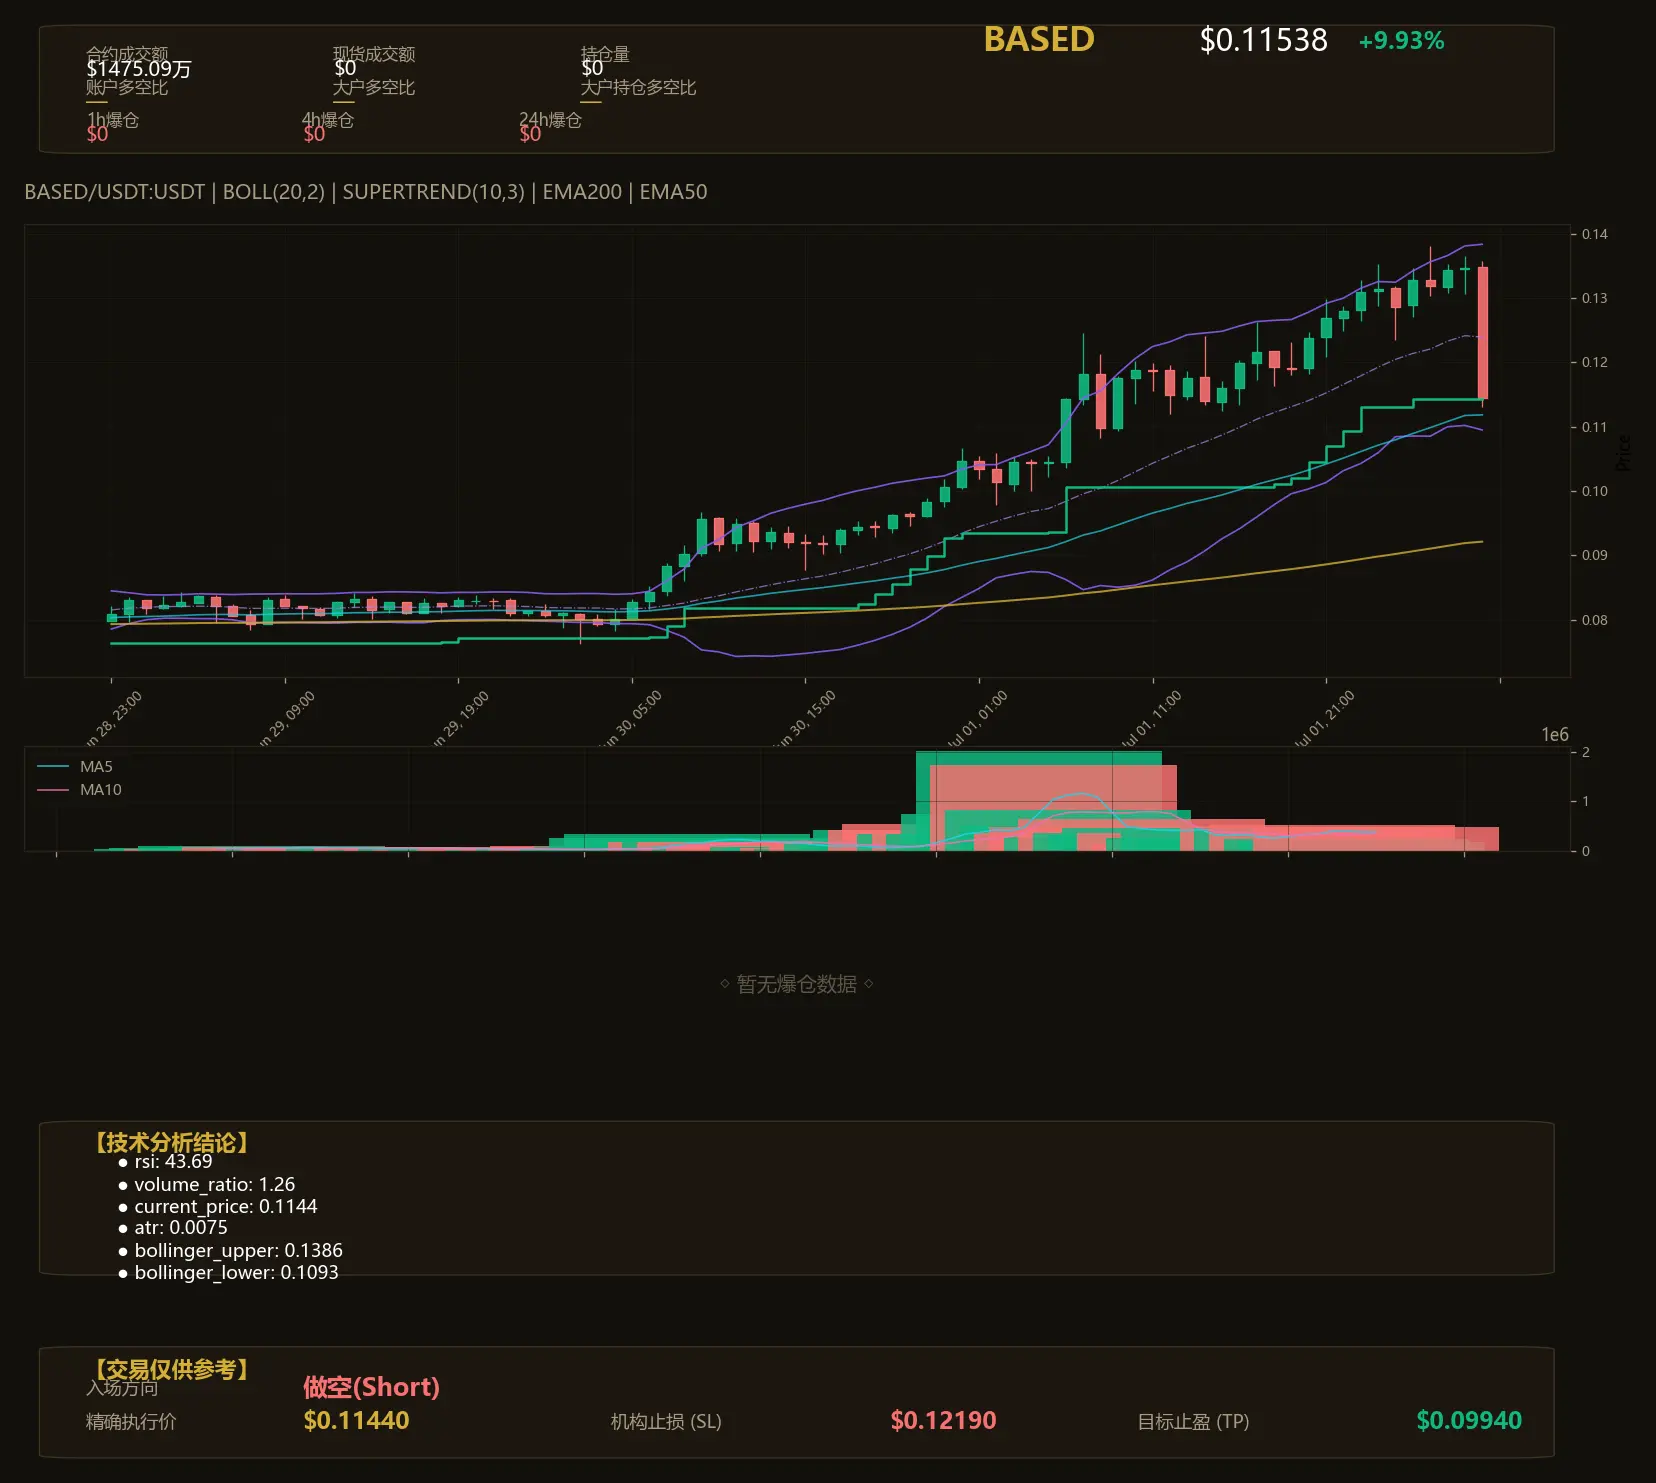Screen dimensions: 1656x1483
Task: Click the $0.11440 execution price
Action: (x=357, y=1420)
